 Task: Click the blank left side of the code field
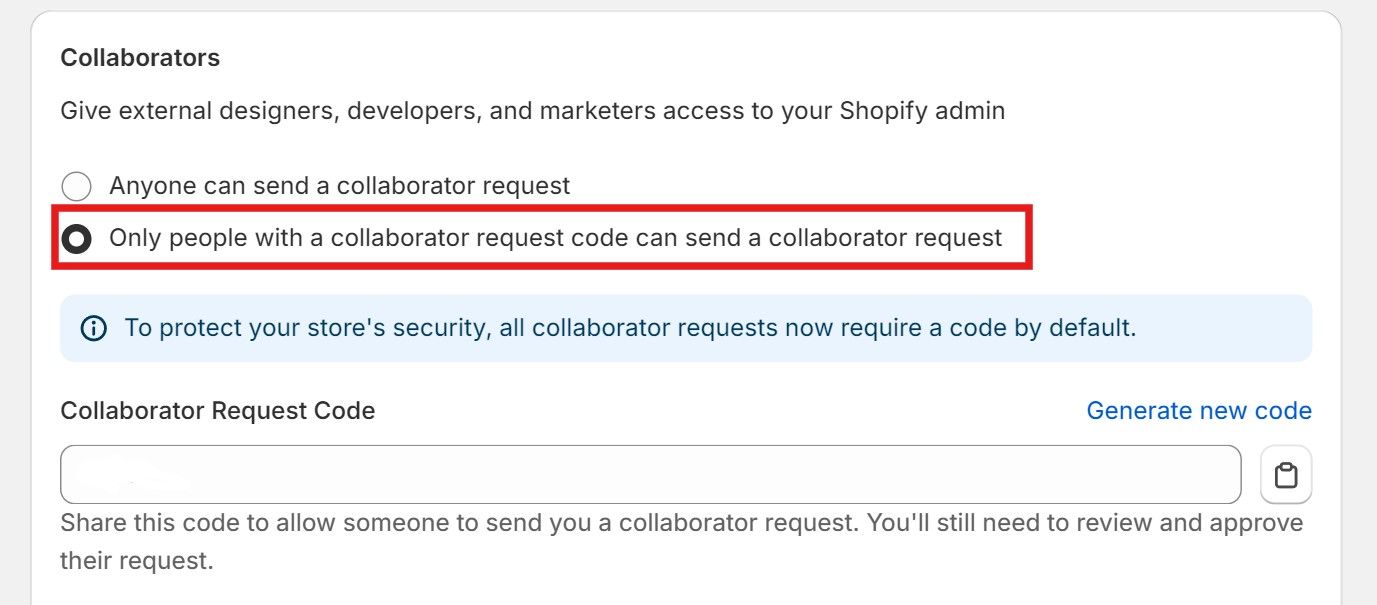point(120,475)
